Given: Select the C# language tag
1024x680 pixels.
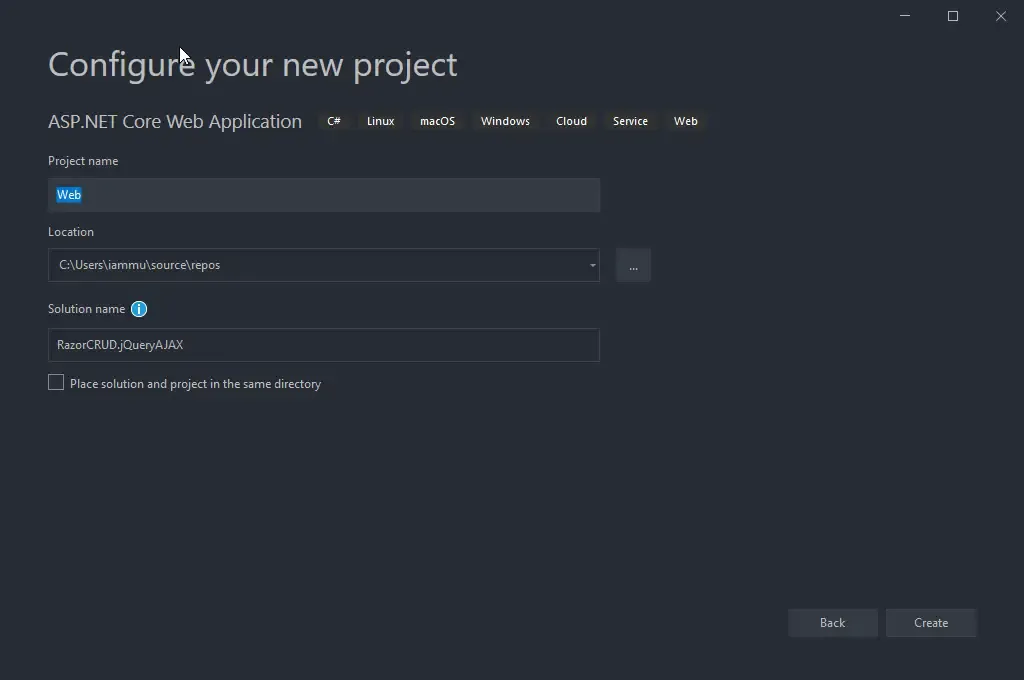Looking at the screenshot, I should (334, 121).
